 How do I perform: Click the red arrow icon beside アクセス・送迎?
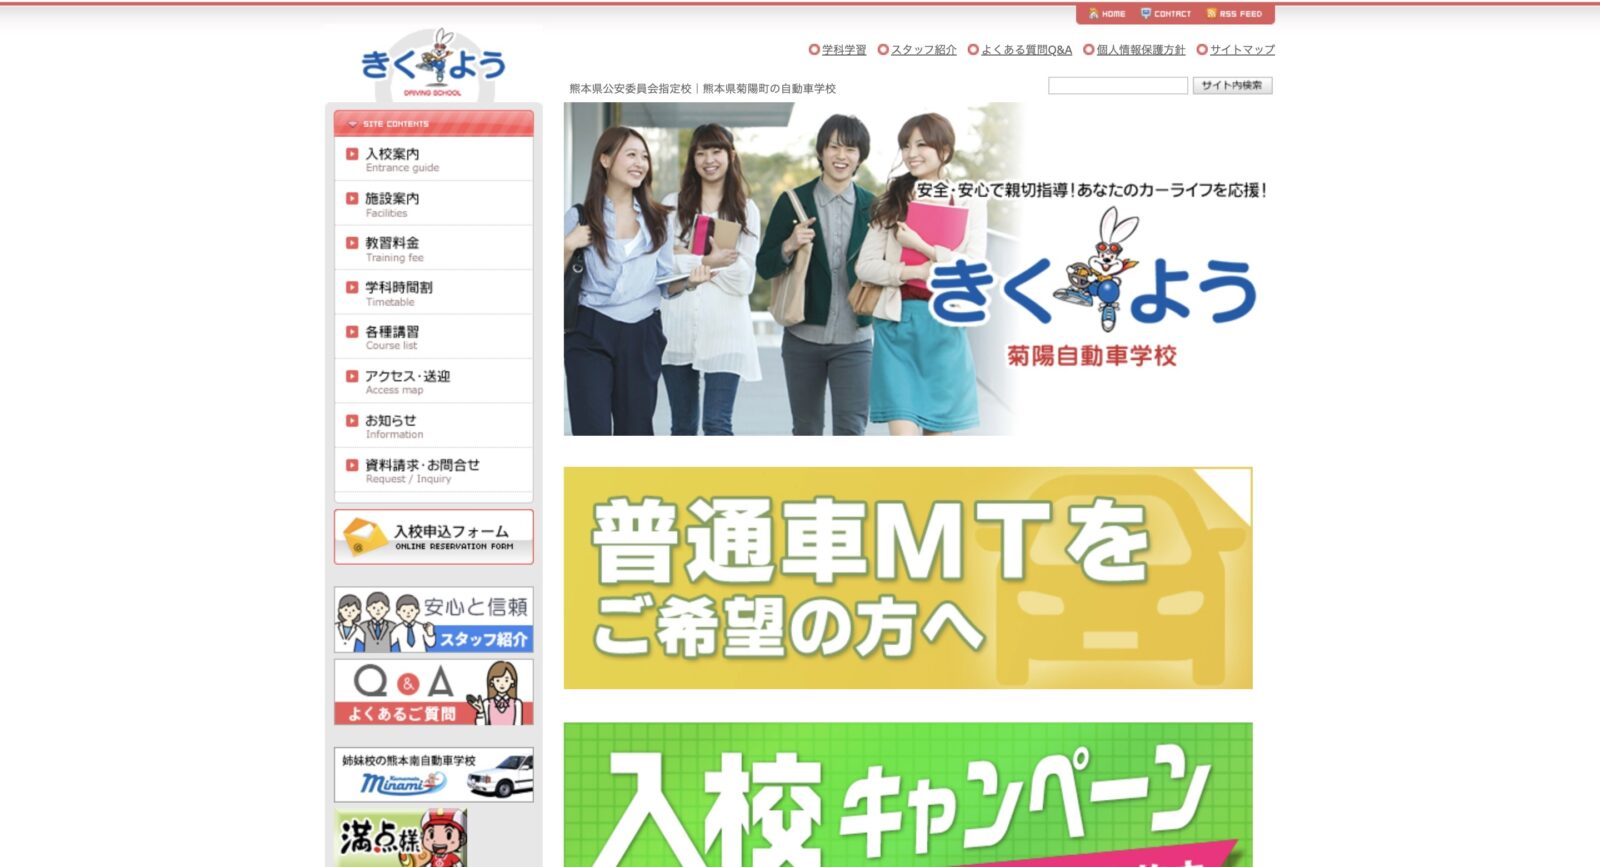click(x=352, y=376)
